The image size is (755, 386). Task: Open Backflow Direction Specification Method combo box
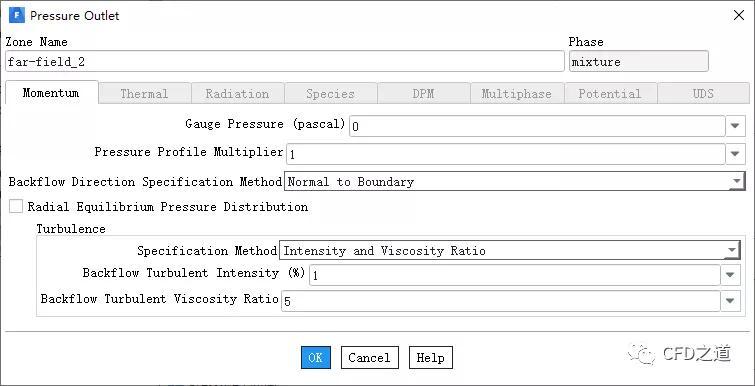click(x=514, y=181)
